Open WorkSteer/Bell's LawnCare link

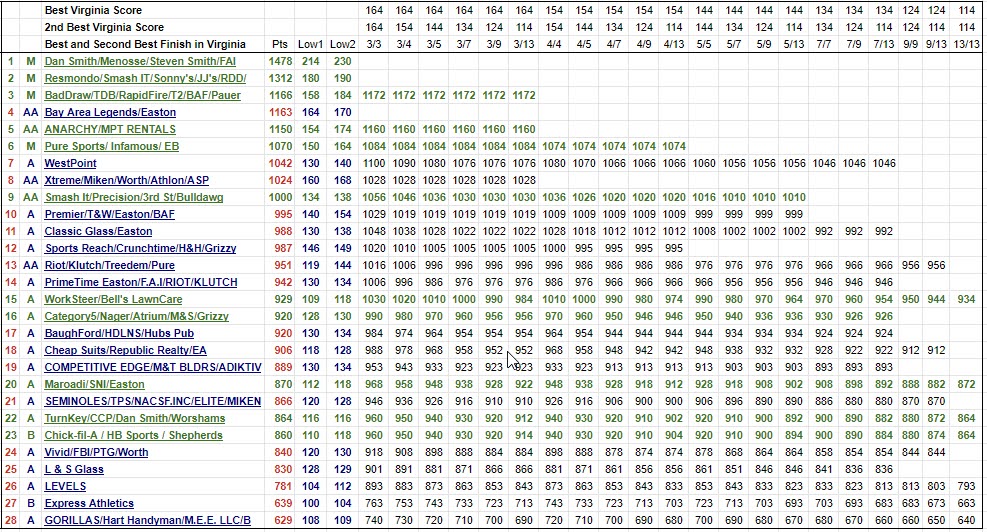[113, 299]
